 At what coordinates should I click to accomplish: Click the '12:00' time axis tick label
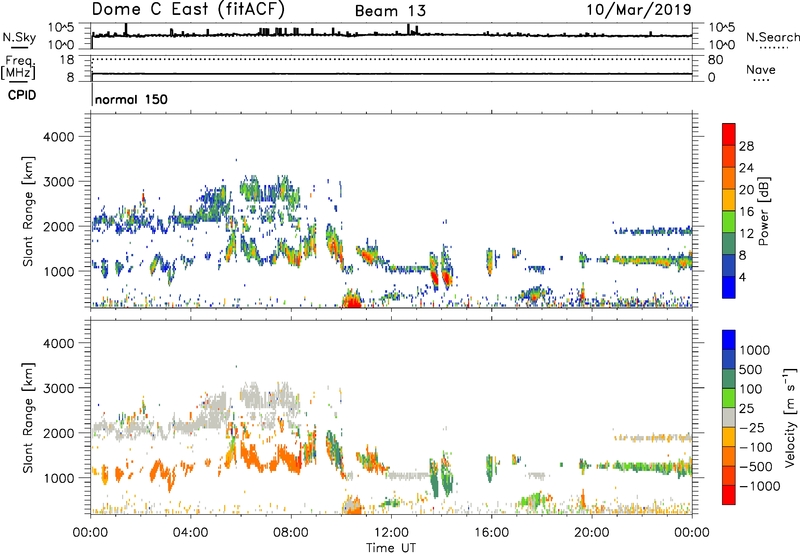(391, 533)
